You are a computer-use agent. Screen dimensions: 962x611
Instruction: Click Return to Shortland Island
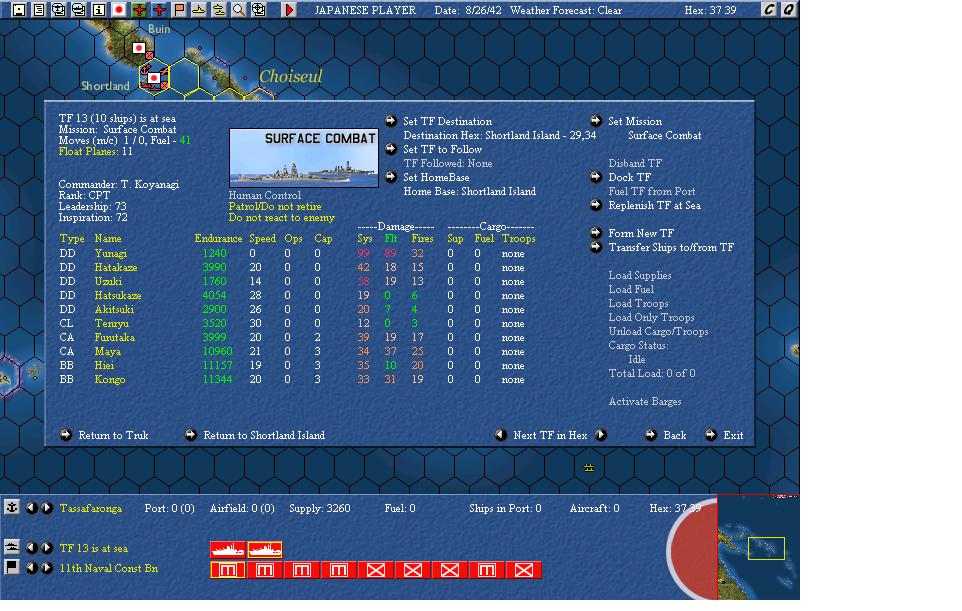click(x=264, y=435)
